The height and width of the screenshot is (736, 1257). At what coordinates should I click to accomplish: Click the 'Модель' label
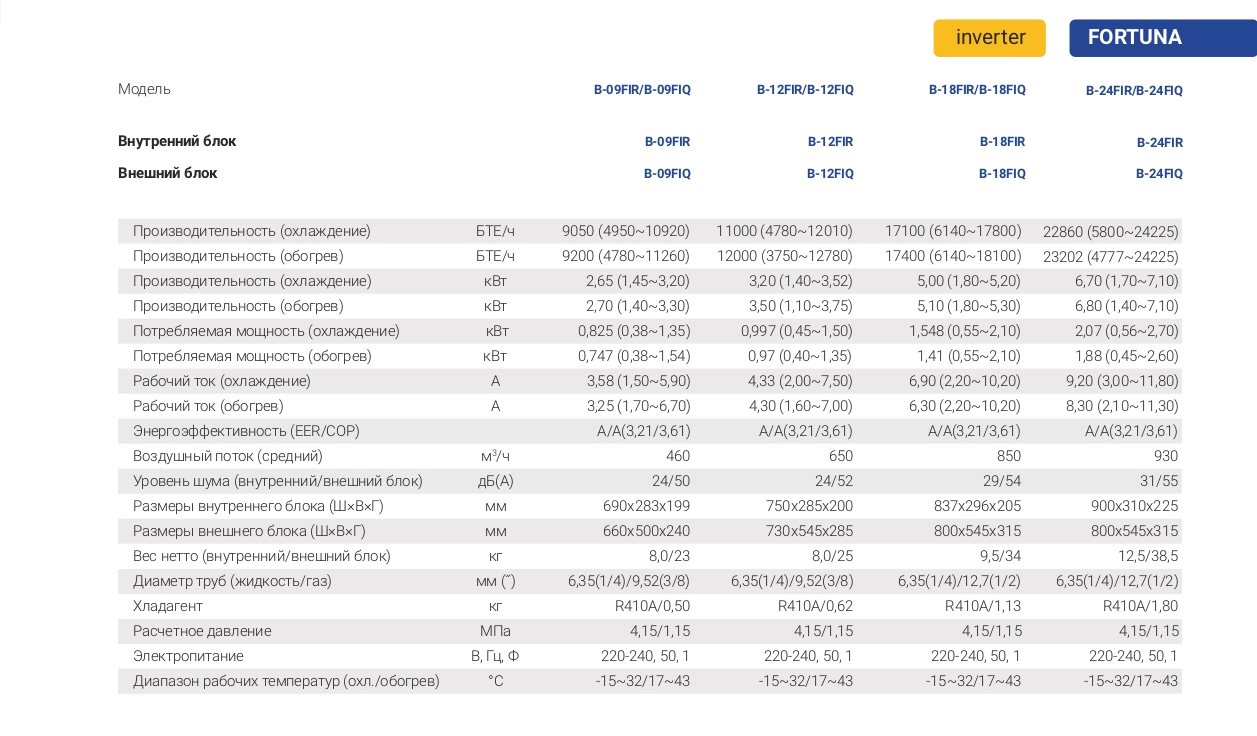[144, 89]
